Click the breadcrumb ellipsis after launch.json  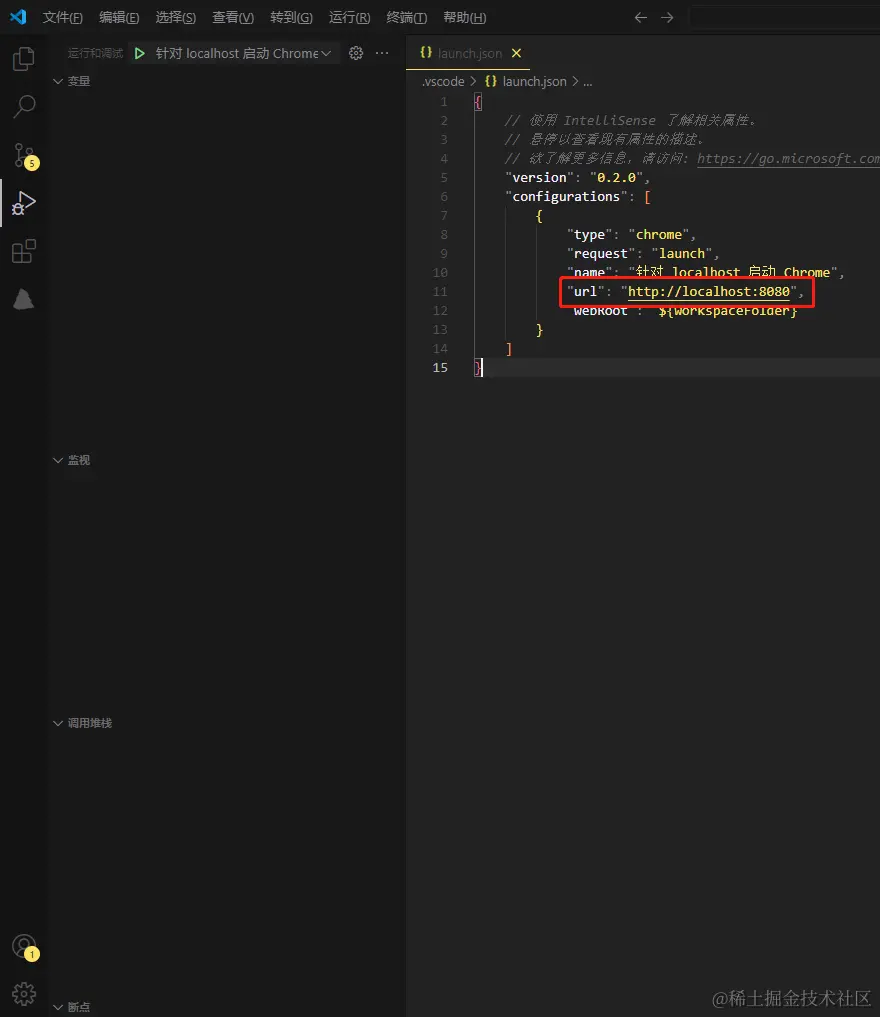588,82
